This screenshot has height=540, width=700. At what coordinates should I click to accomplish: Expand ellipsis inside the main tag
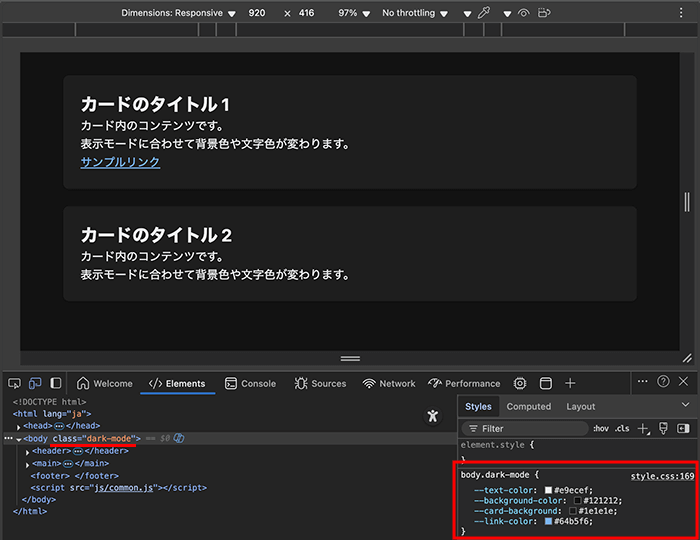point(68,464)
